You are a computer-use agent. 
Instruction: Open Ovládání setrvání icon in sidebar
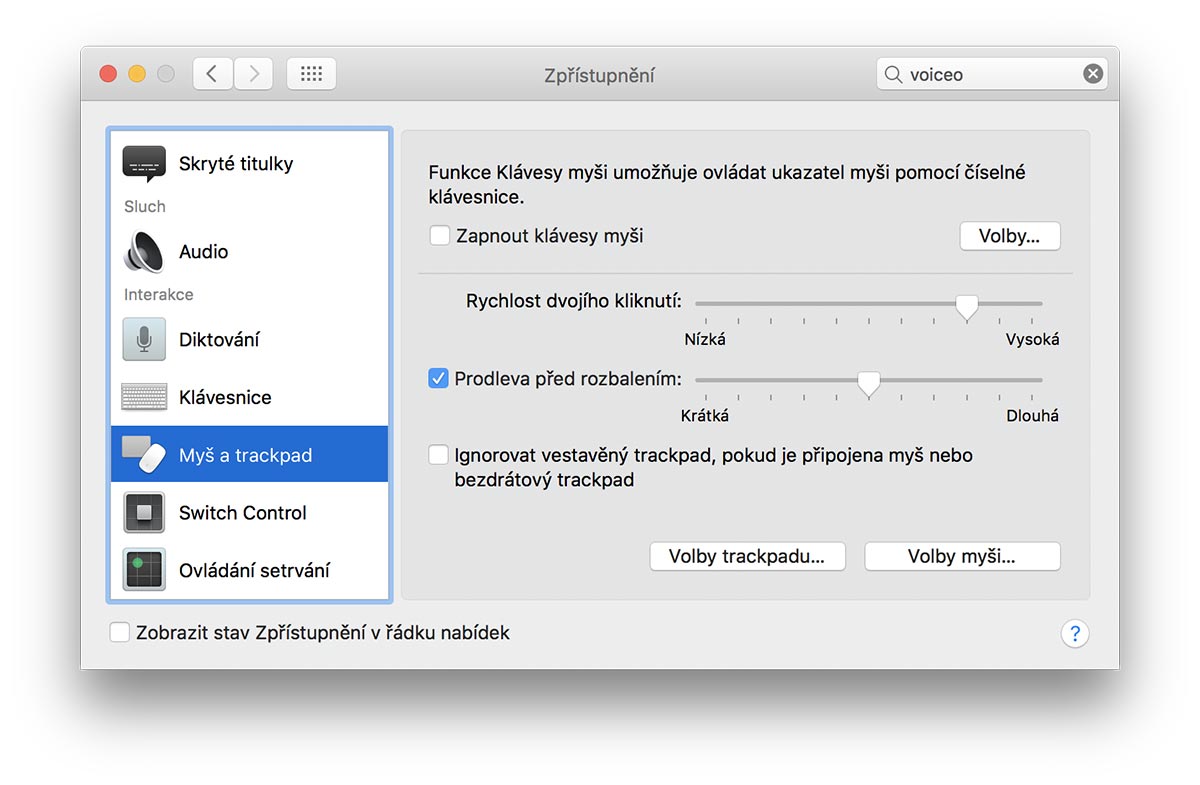tap(144, 570)
